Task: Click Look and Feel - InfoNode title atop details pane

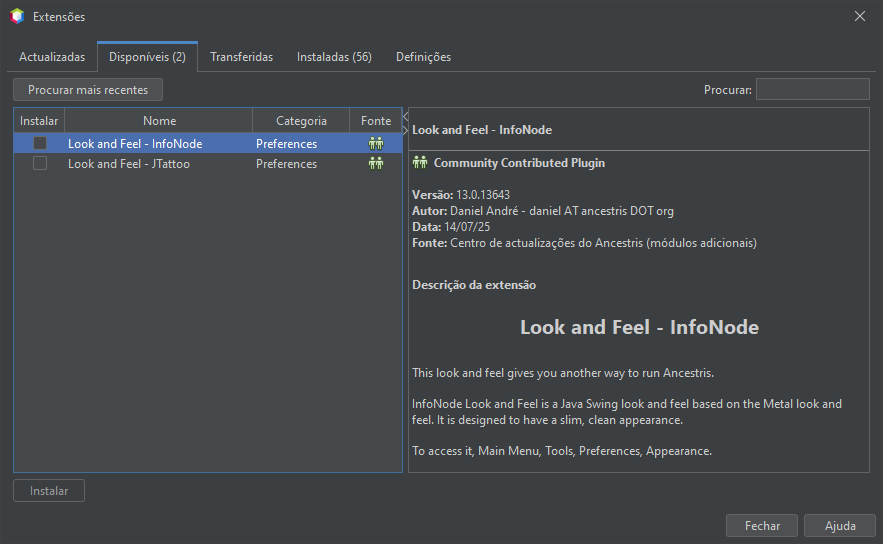Action: [x=481, y=130]
